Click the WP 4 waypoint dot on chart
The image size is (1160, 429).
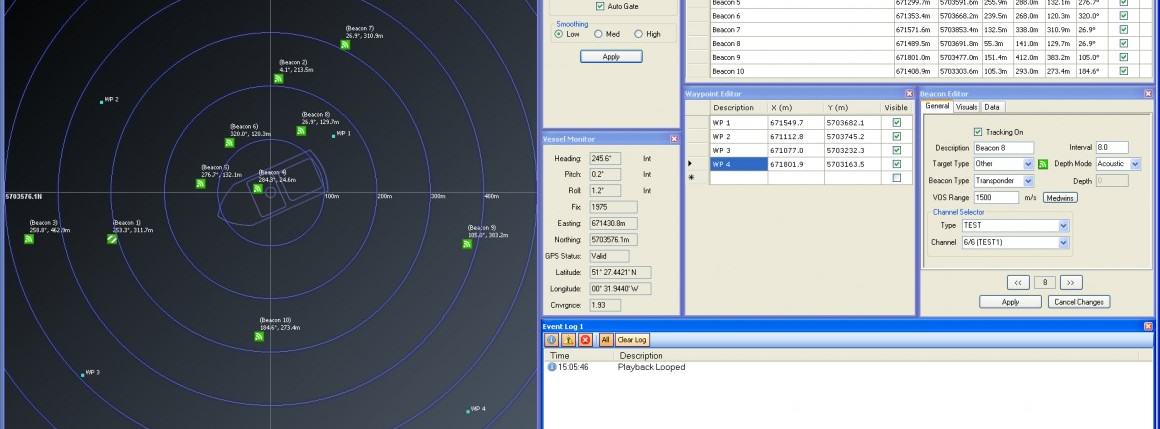tap(468, 411)
